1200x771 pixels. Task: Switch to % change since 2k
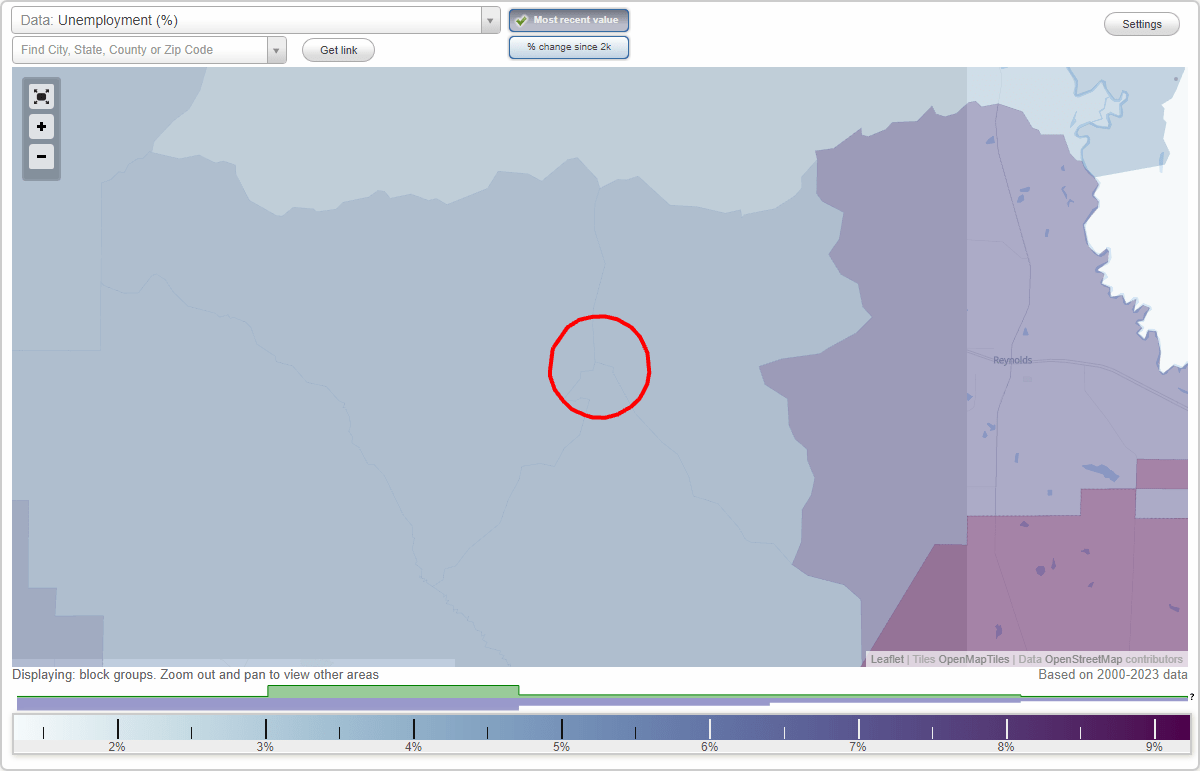[x=569, y=47]
